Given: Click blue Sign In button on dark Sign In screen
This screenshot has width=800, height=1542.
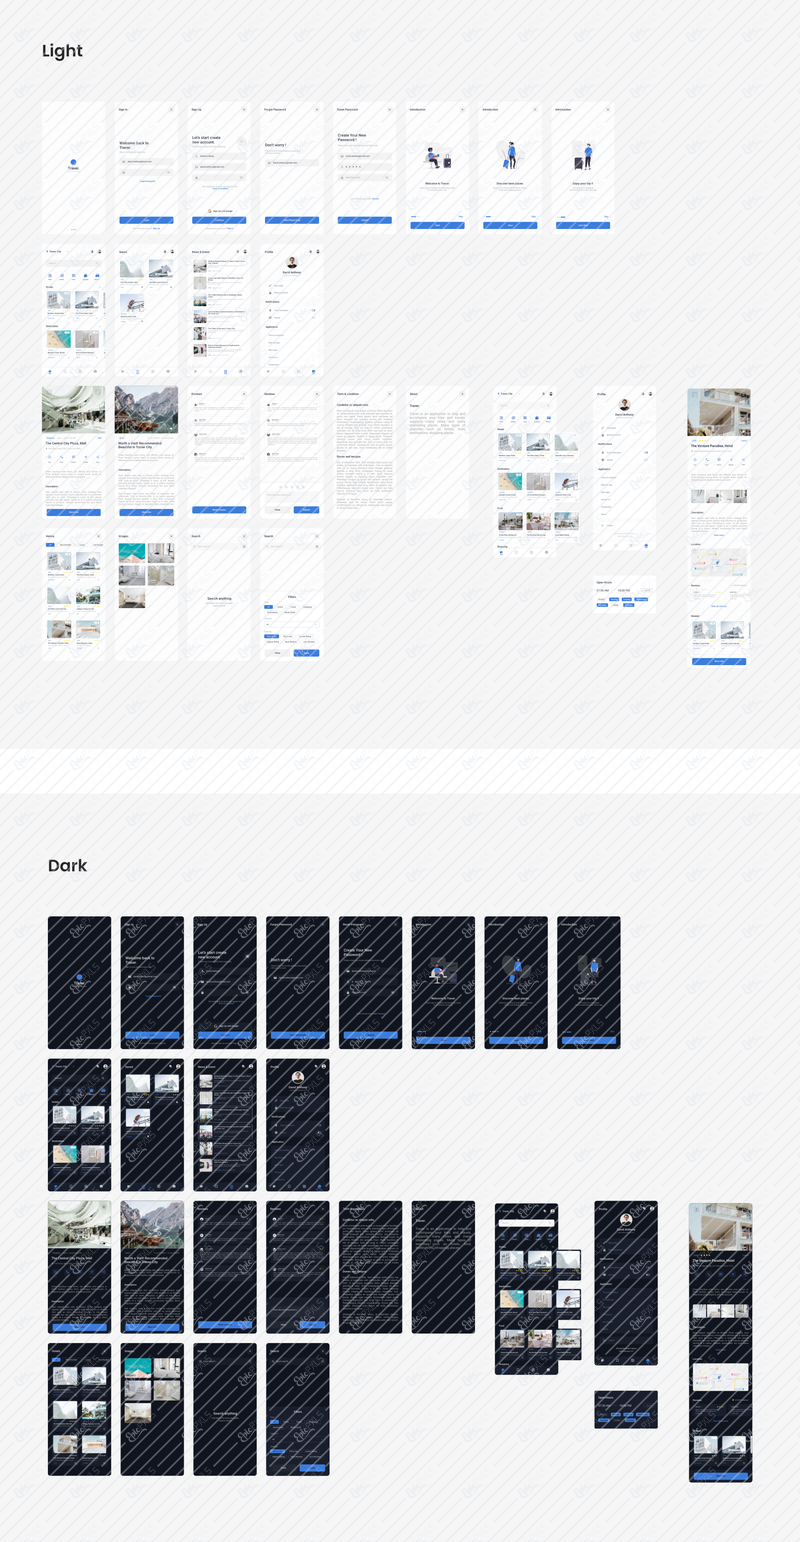Looking at the screenshot, I should pos(152,1036).
